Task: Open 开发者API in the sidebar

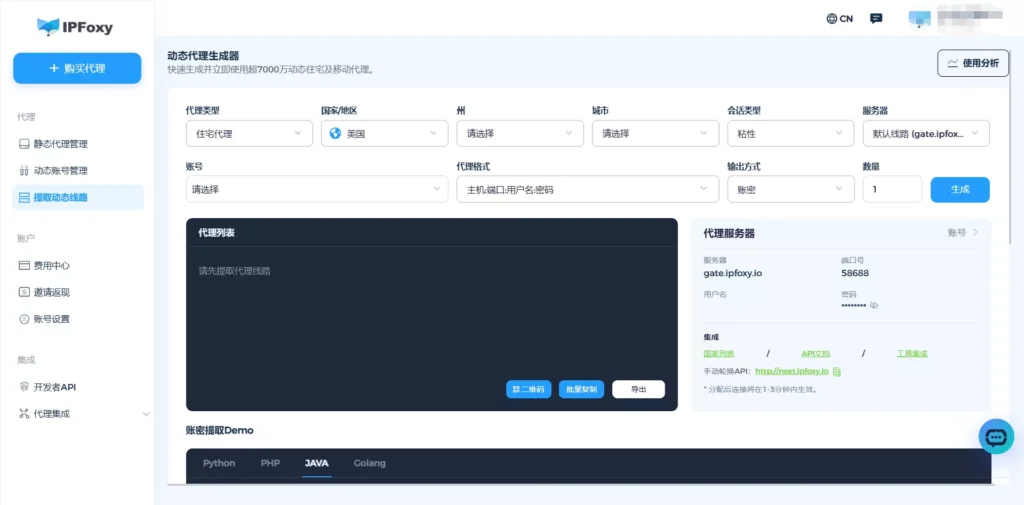Action: (54, 387)
